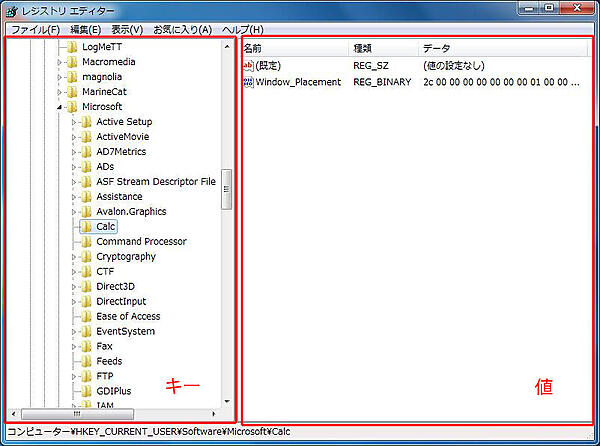Click the magnolia folder icon
The height and width of the screenshot is (446, 600).
[x=72, y=77]
